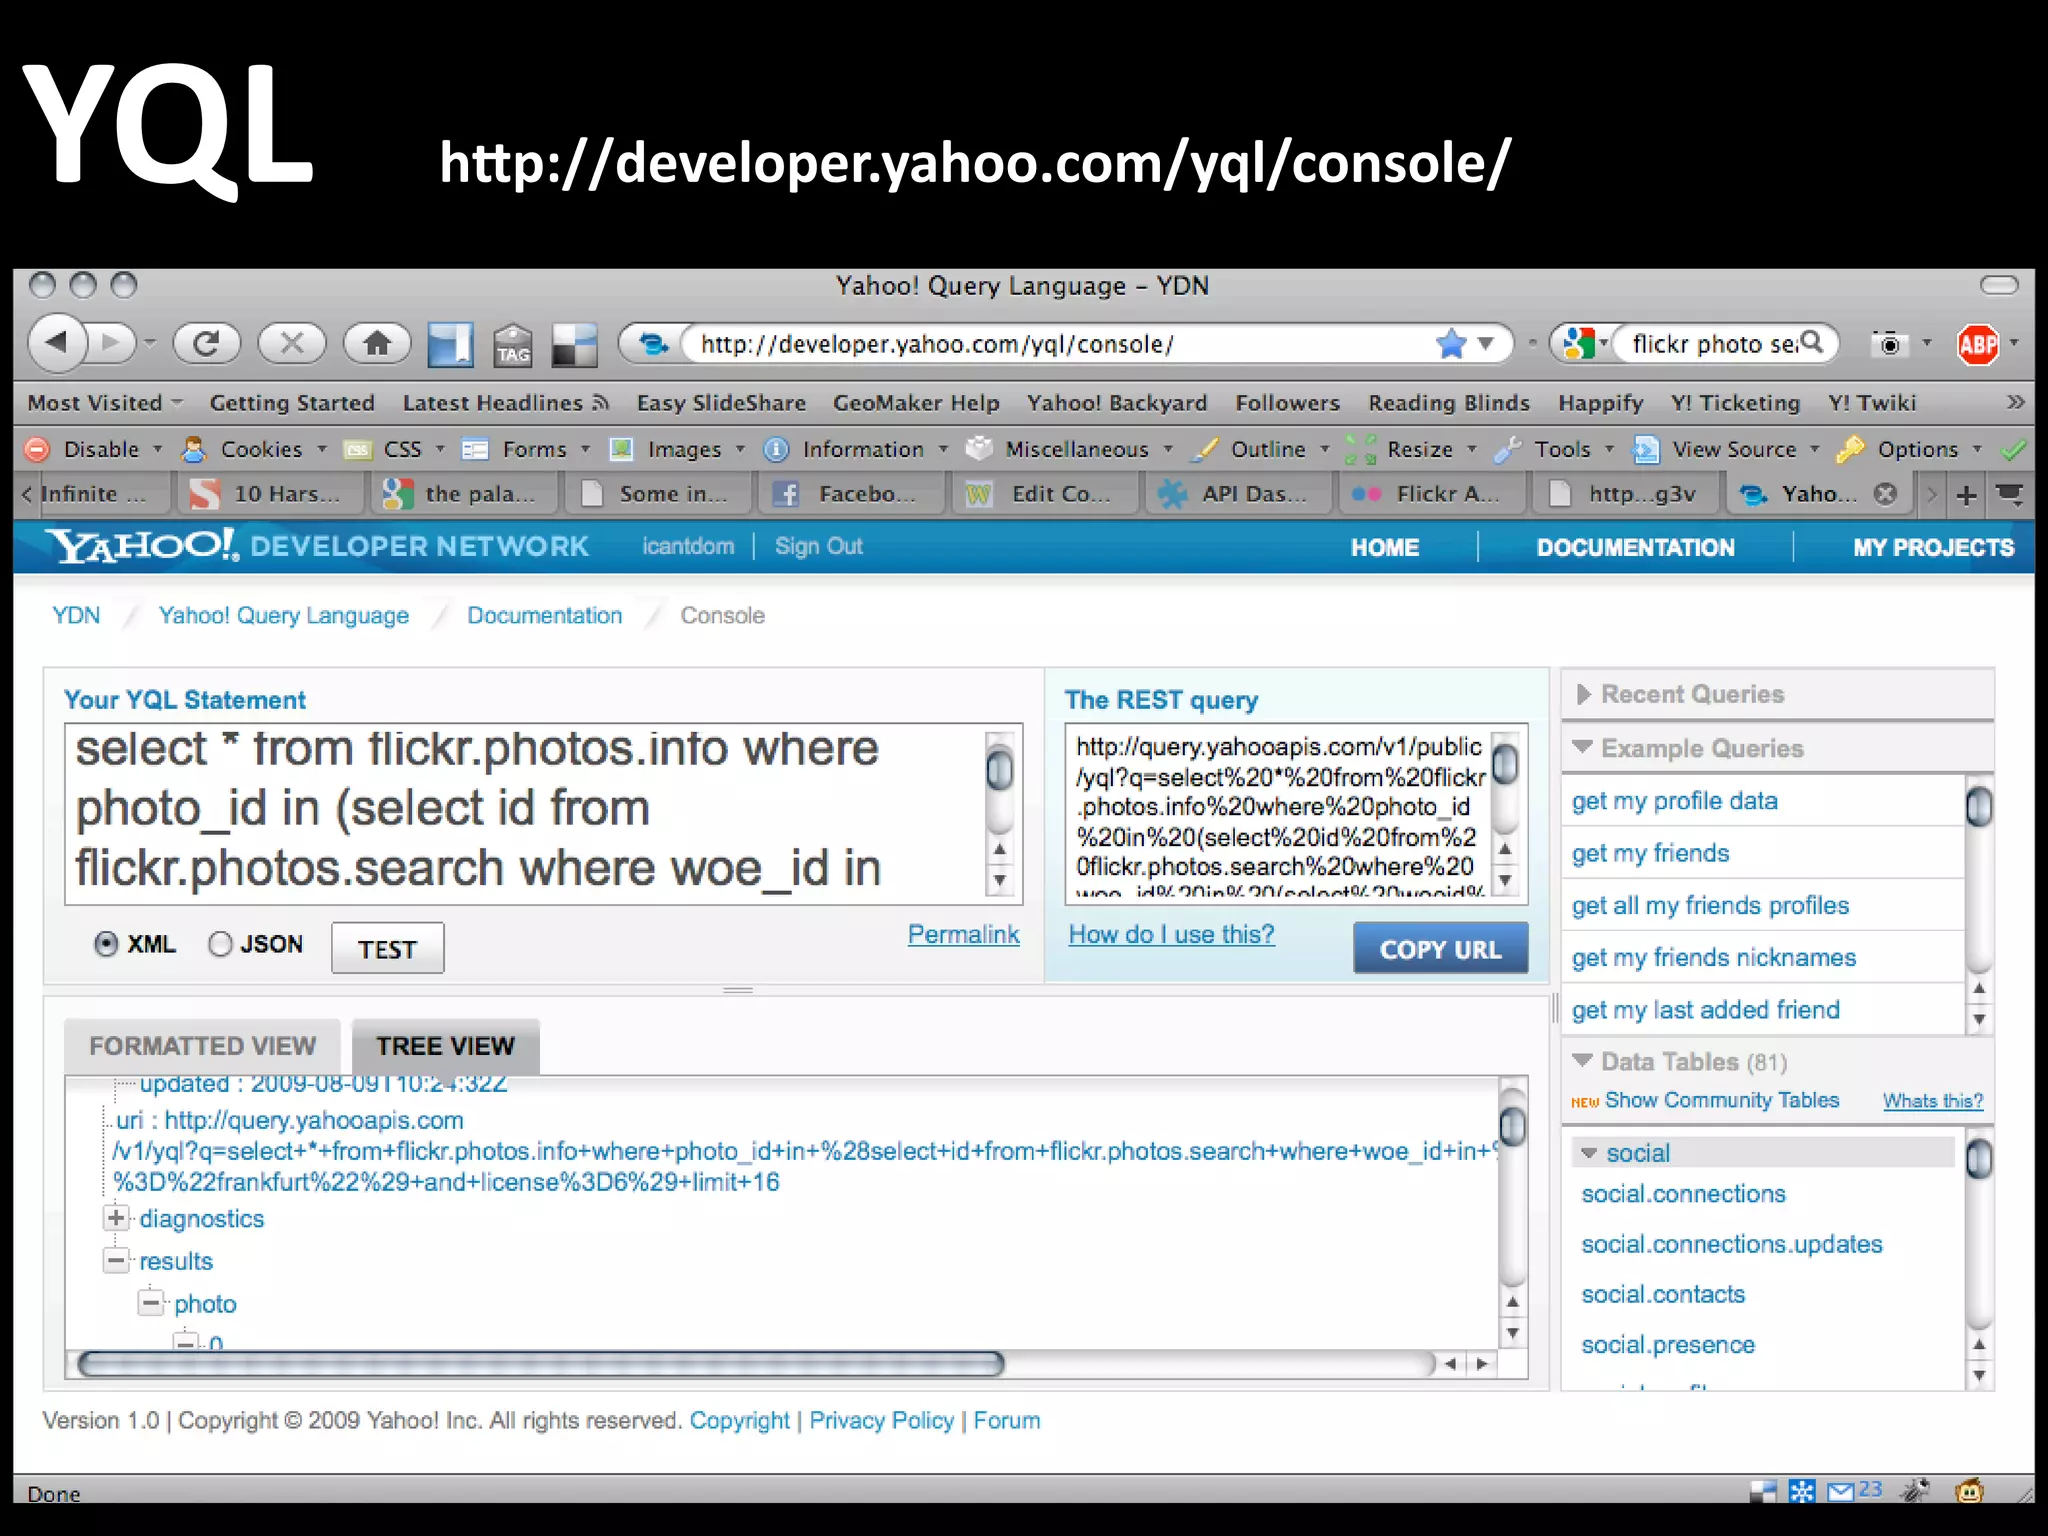Collapse the Example Queries section
The image size is (2048, 1536).
(1582, 747)
